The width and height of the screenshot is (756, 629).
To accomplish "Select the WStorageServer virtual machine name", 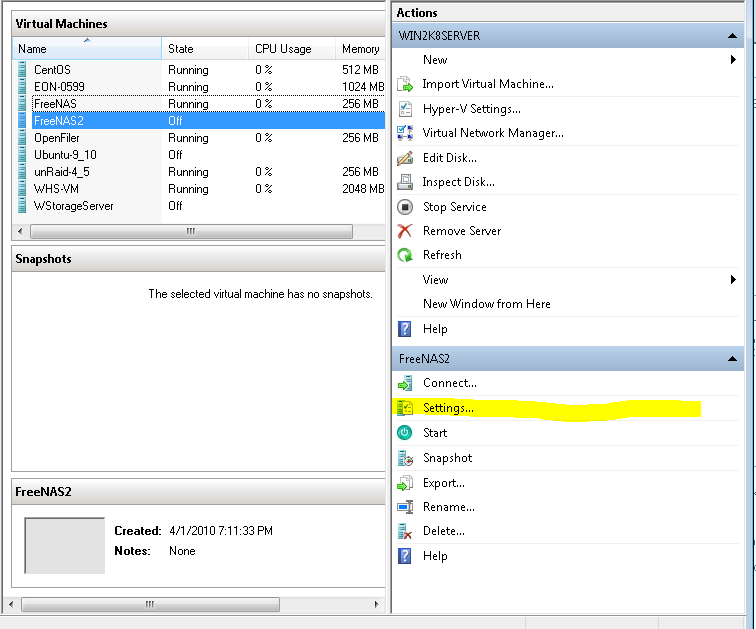I will 73,206.
